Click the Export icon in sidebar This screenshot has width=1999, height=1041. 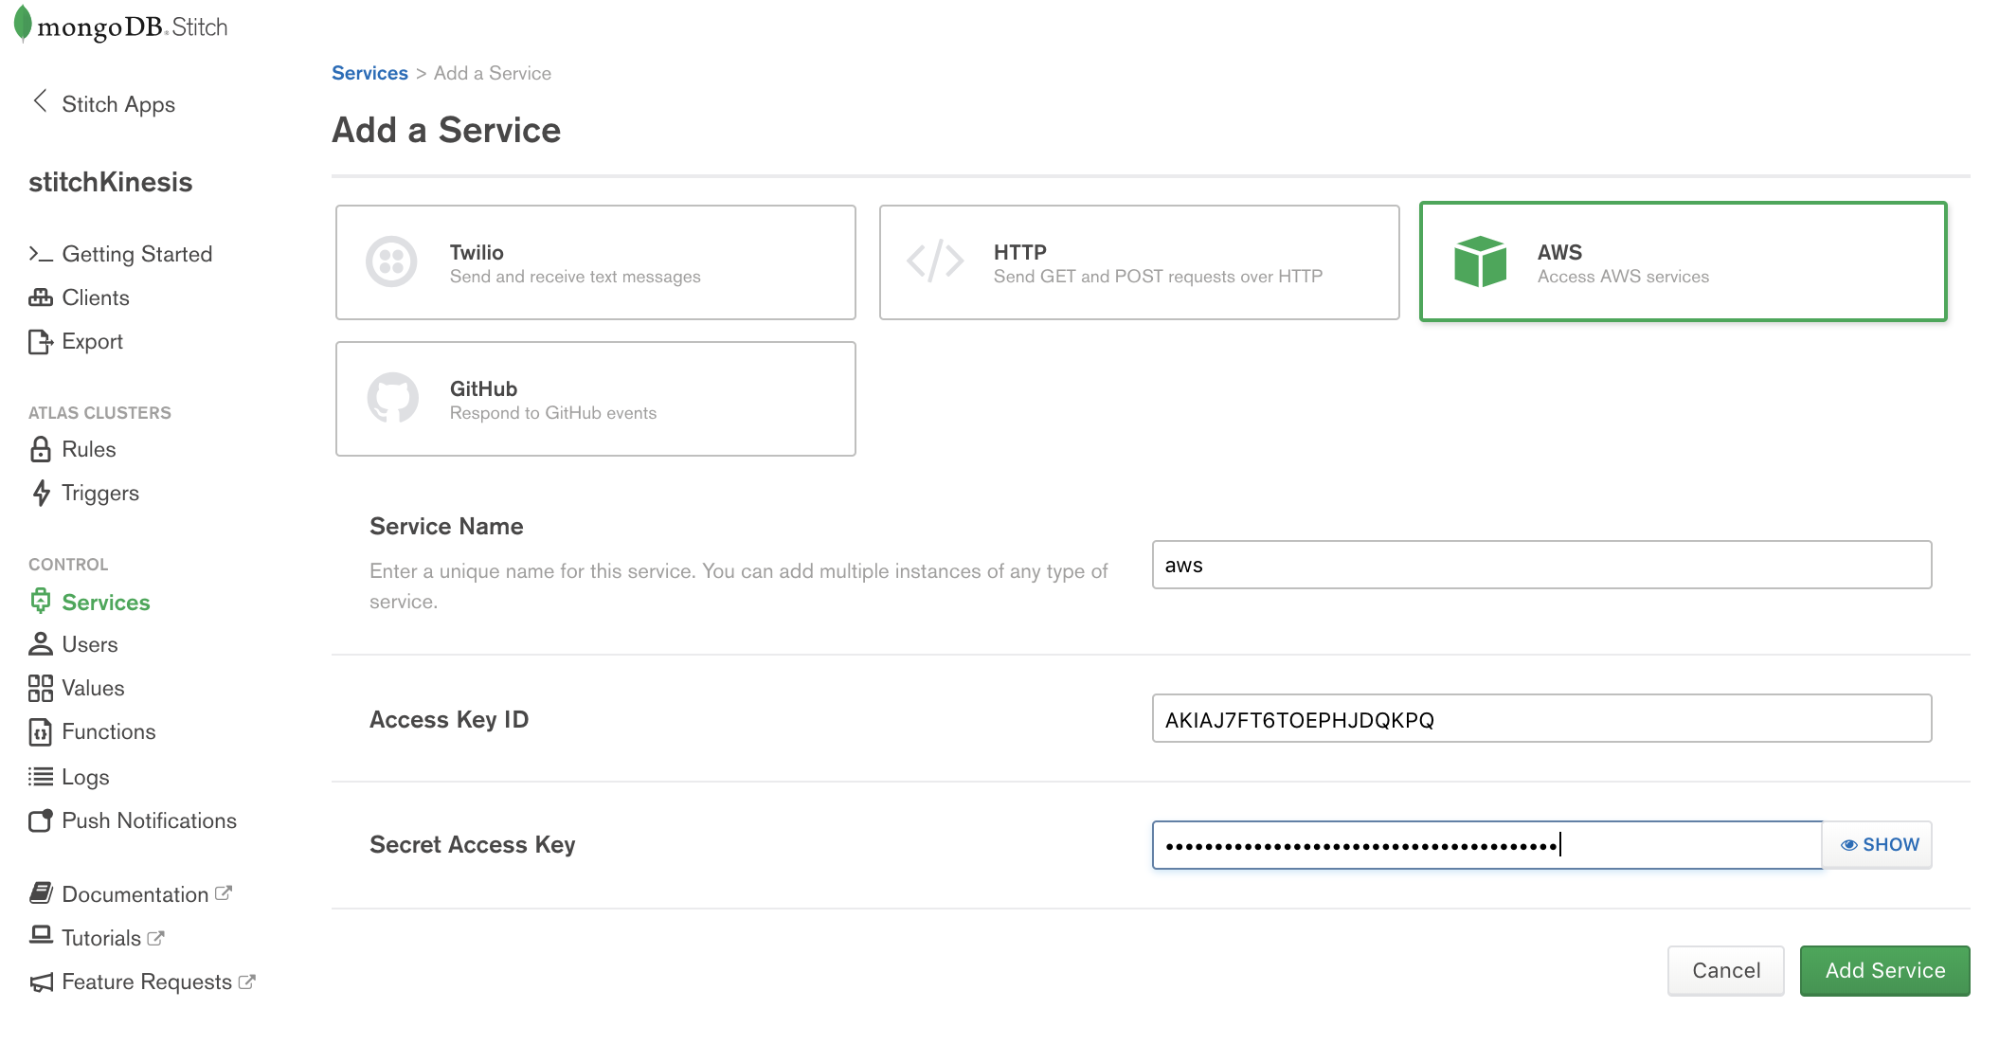click(40, 342)
